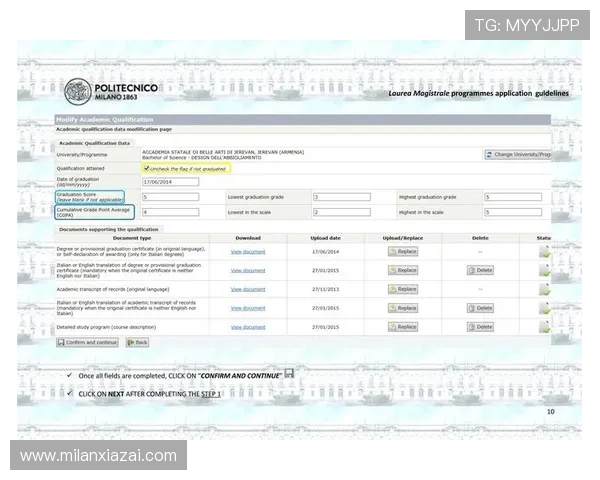Click the Confirm and continue button
600x480 pixels.
tap(87, 342)
